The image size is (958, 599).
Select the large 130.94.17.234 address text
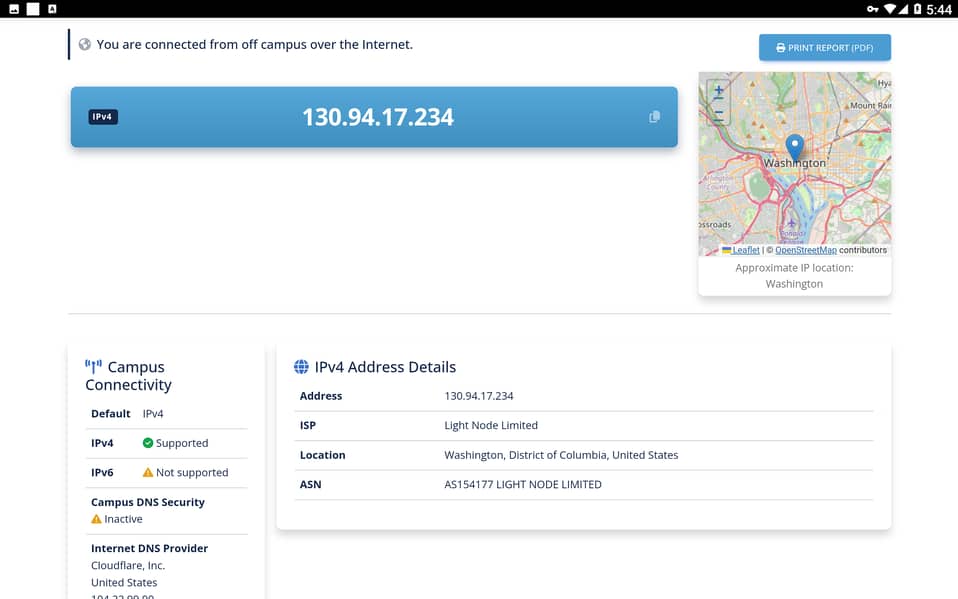(x=378, y=117)
